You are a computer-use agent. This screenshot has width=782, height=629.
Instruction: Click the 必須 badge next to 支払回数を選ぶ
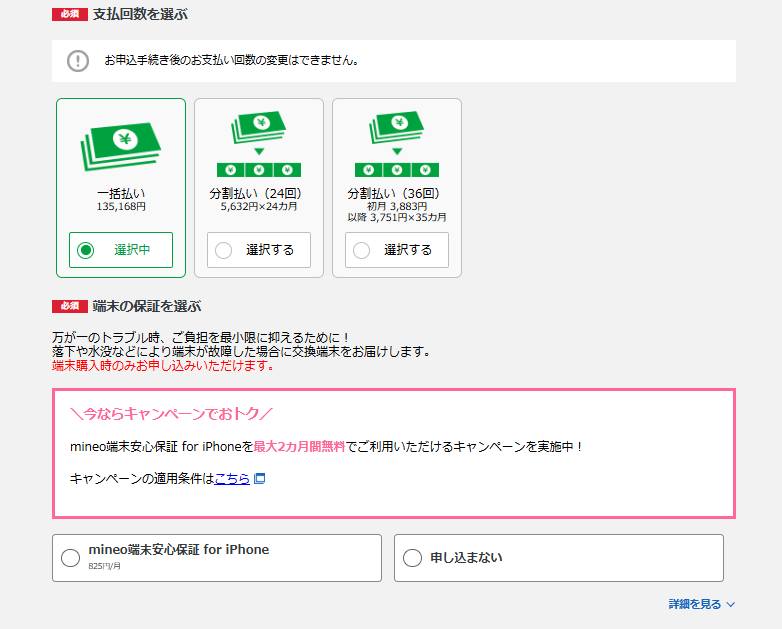[x=69, y=15]
